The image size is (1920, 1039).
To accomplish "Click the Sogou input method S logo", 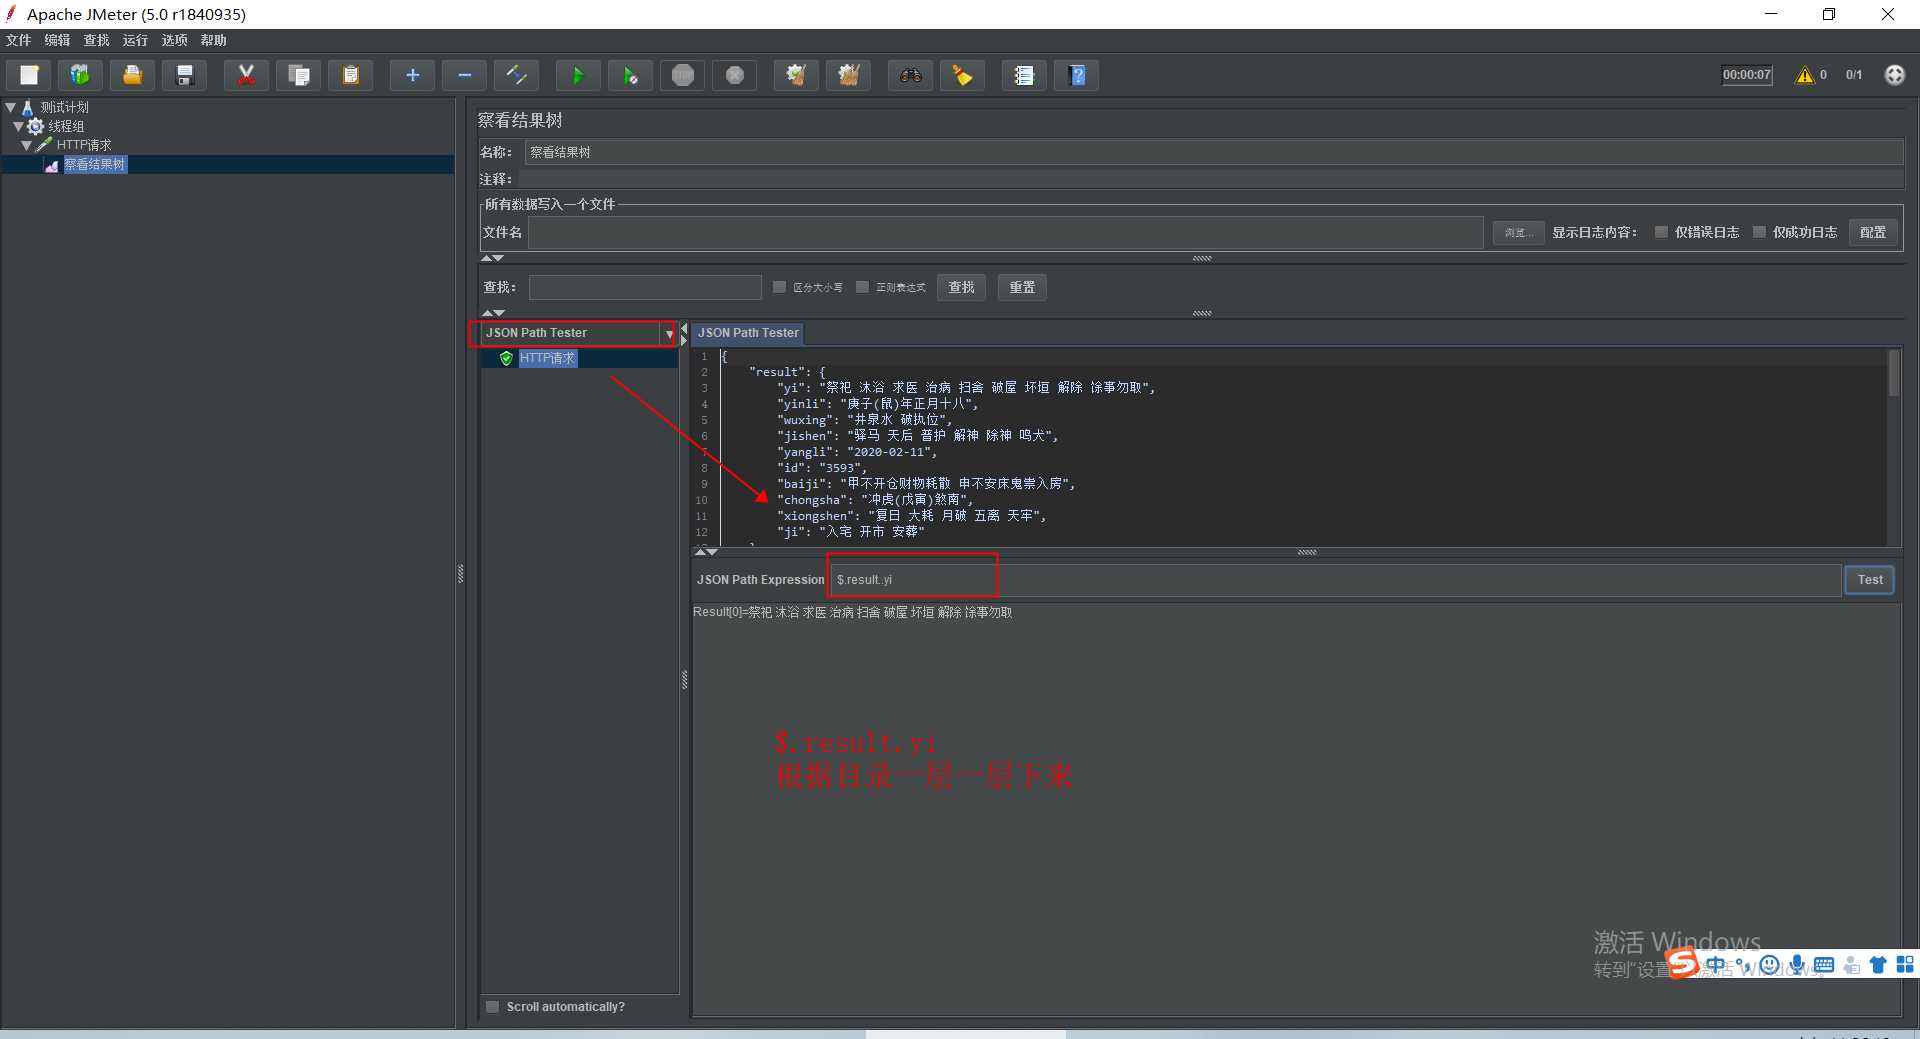I will (1683, 963).
